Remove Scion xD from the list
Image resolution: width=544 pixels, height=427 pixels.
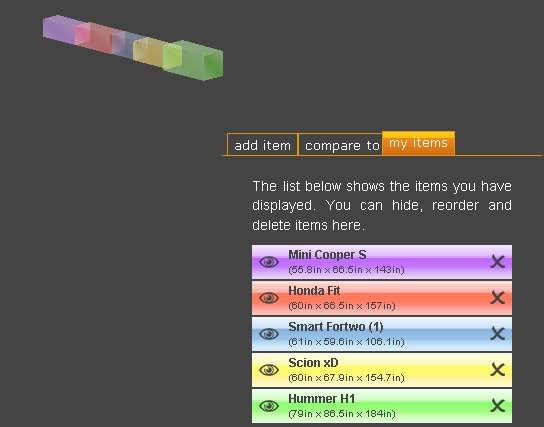tap(498, 370)
